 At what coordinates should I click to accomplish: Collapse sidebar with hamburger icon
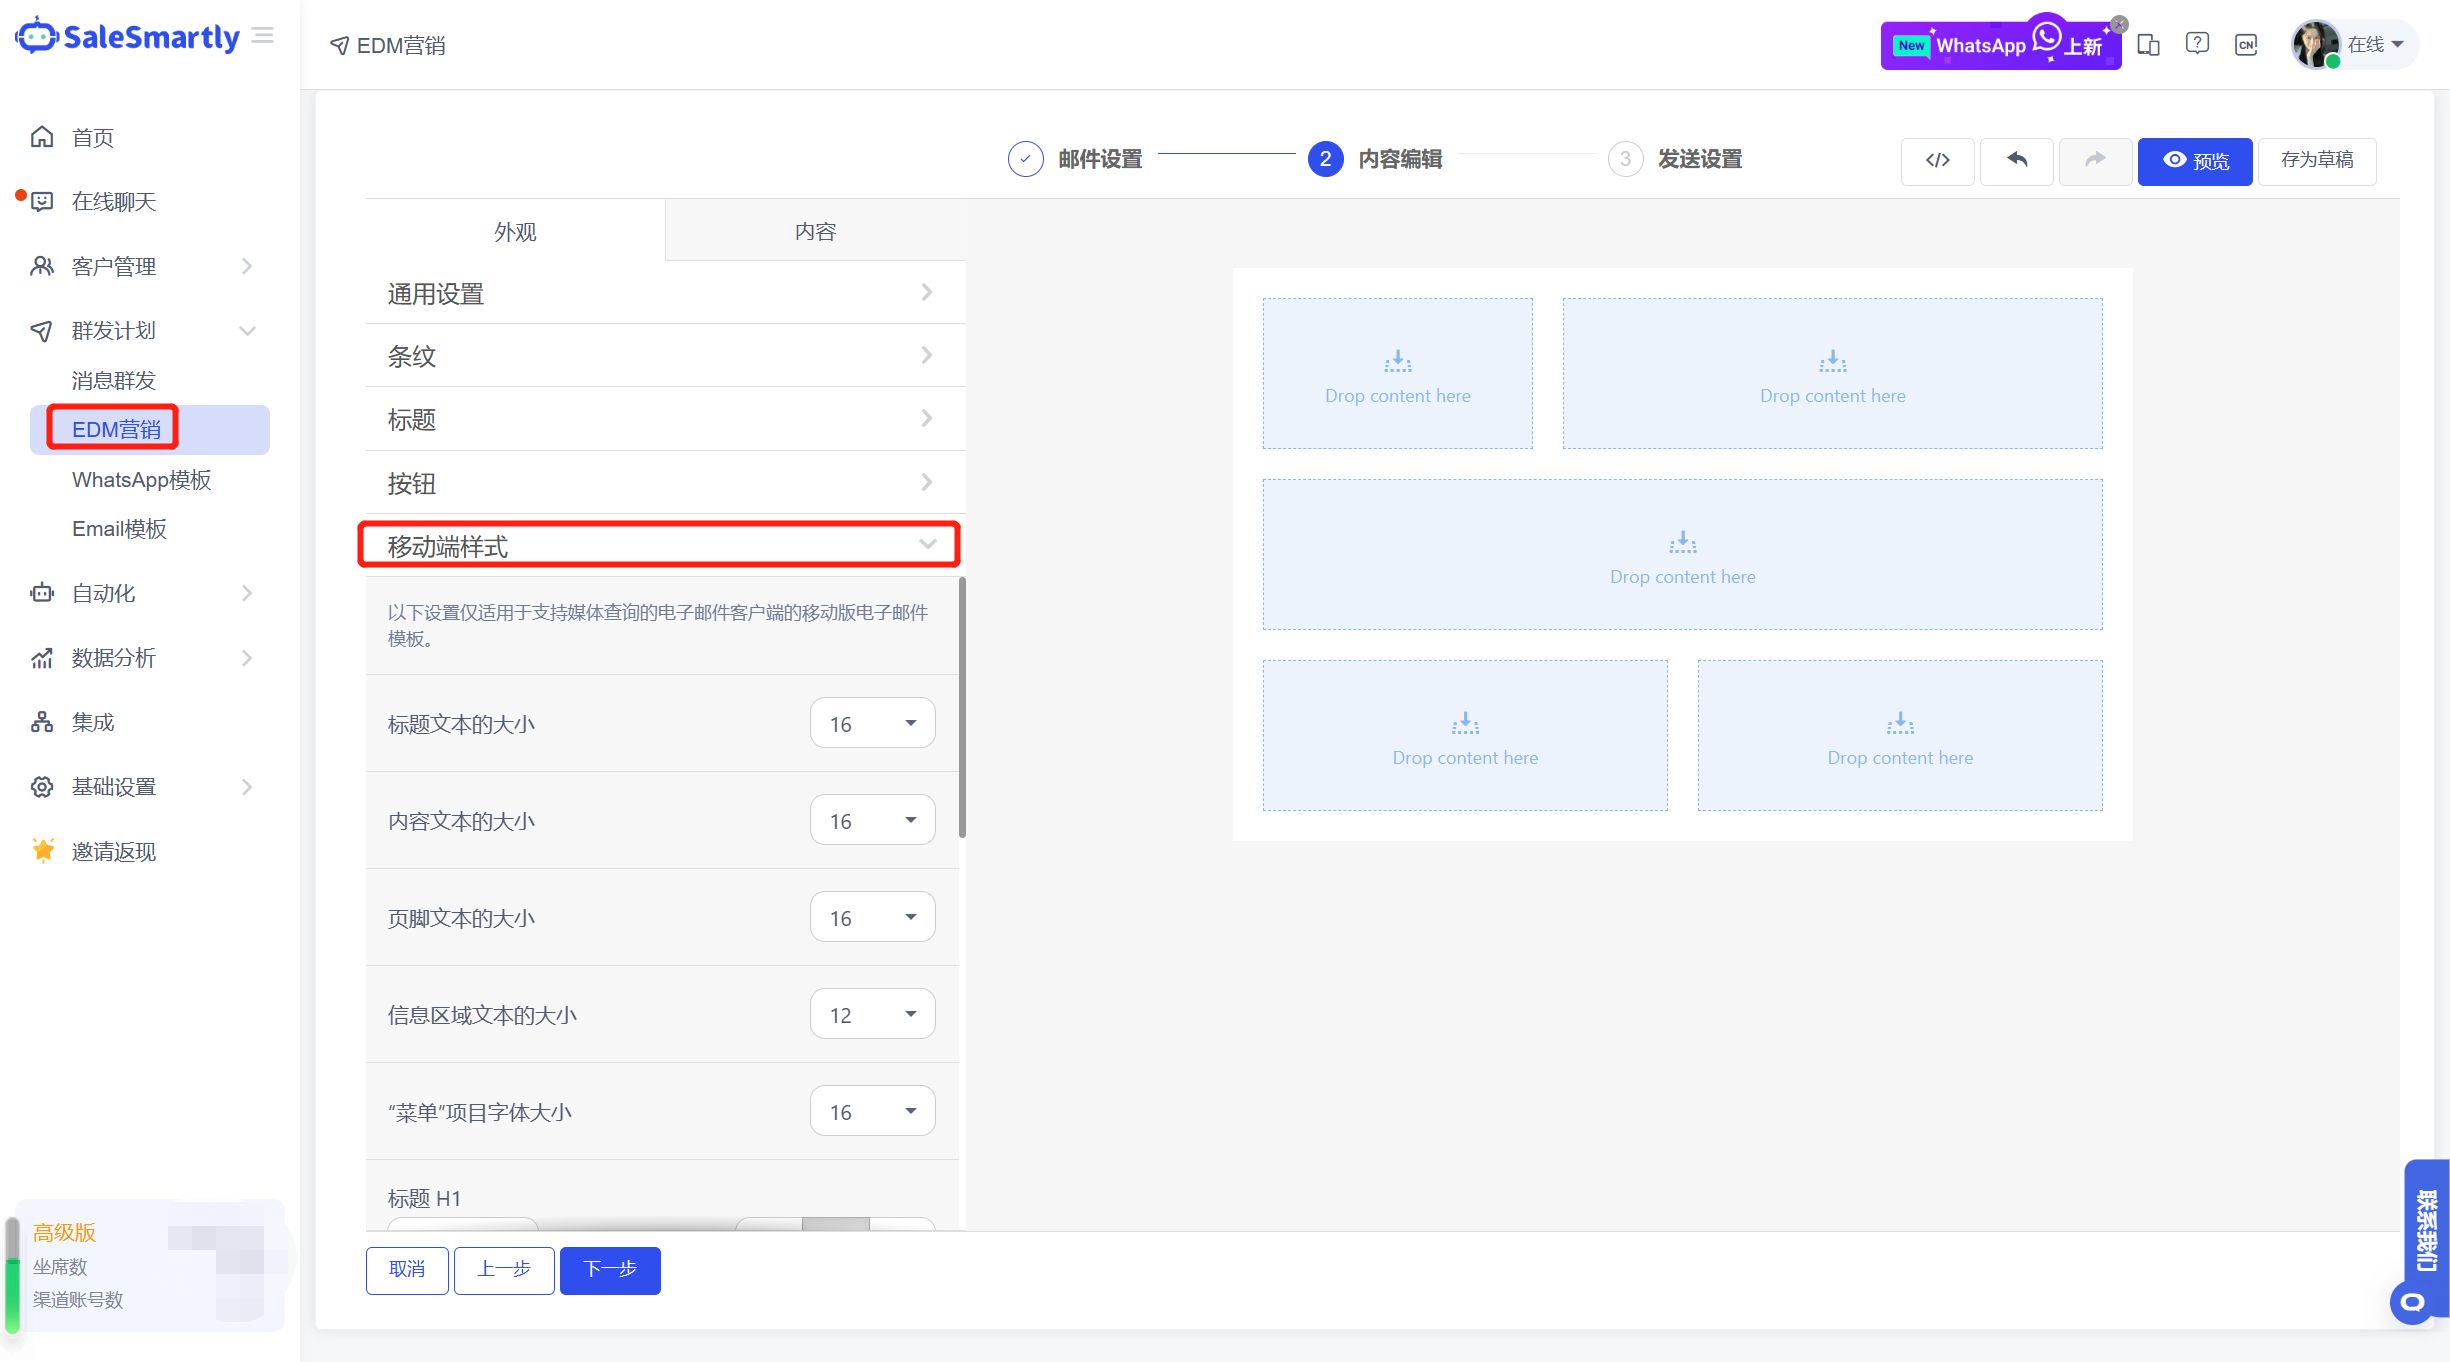click(x=263, y=36)
